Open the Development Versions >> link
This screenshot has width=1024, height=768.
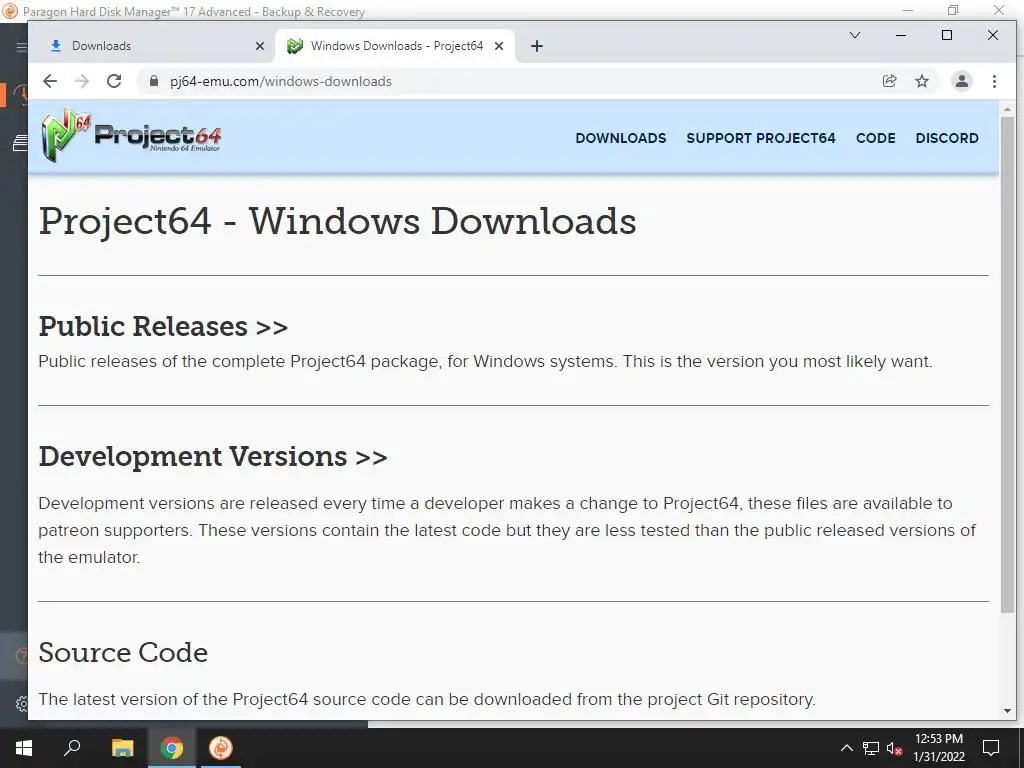point(213,456)
